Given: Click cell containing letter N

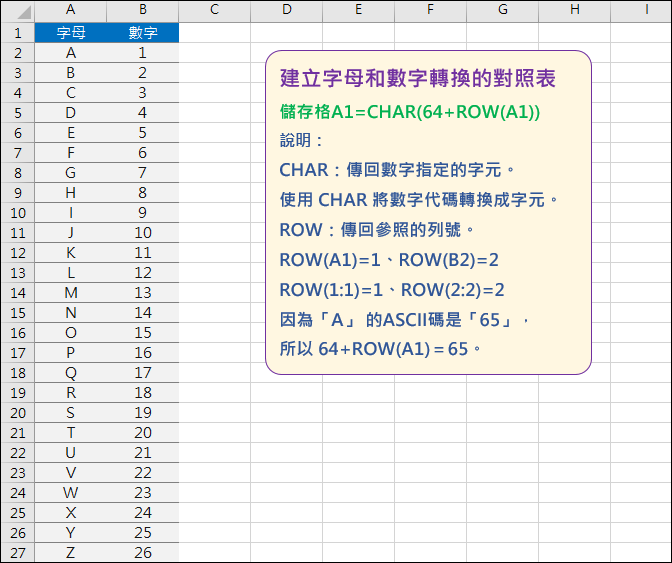Looking at the screenshot, I should pyautogui.click(x=71, y=313).
